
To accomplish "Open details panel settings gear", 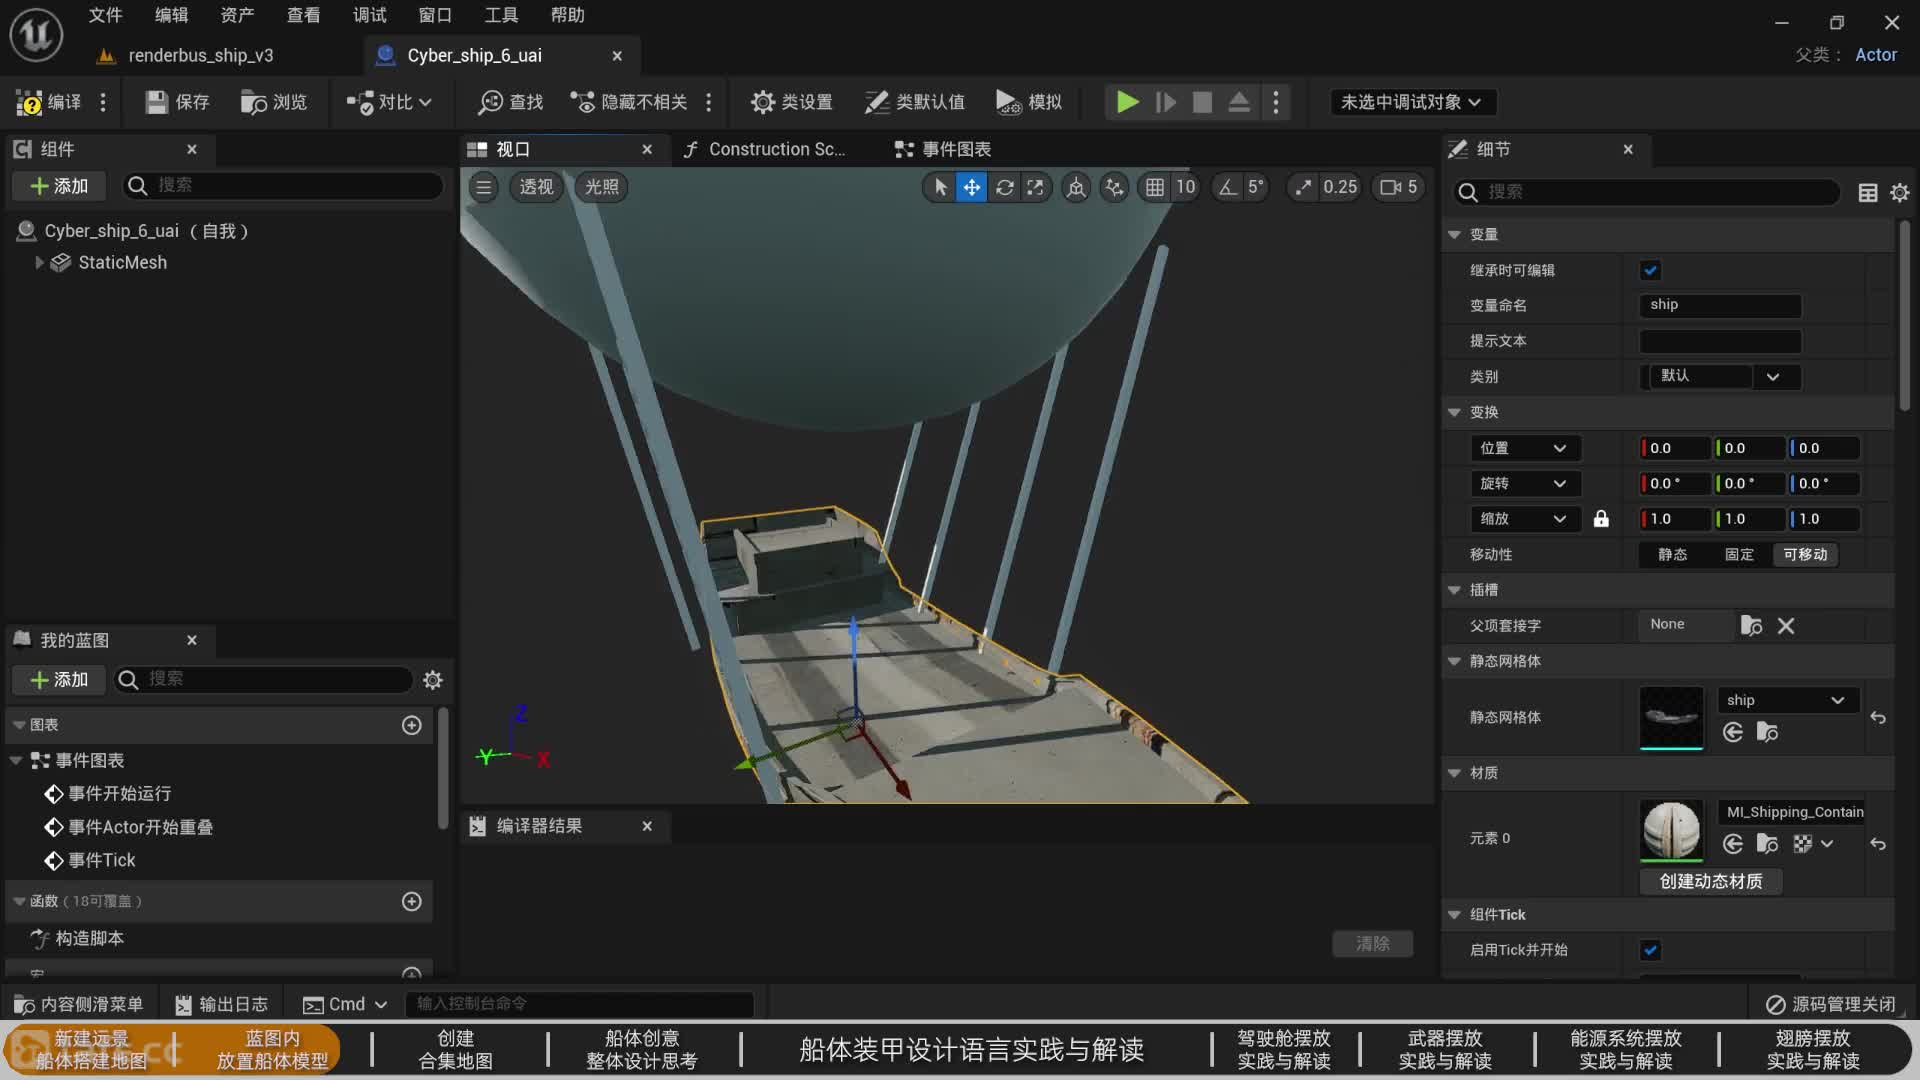I will point(1900,192).
